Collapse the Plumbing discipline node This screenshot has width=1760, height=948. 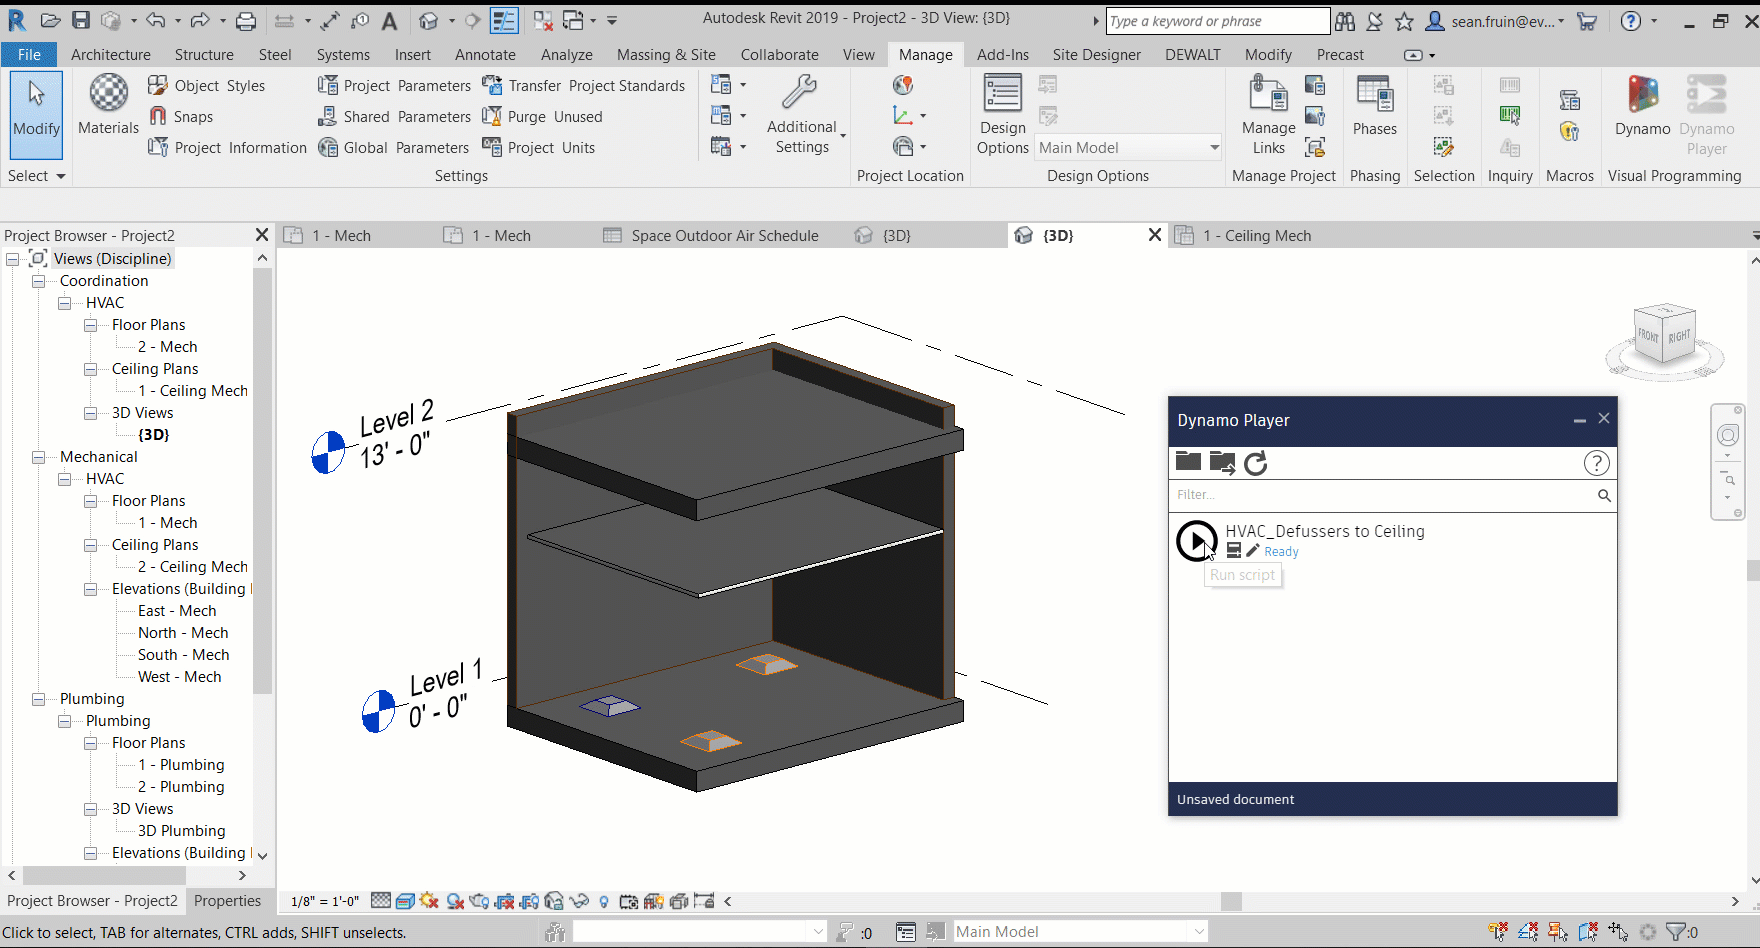pyautogui.click(x=38, y=699)
